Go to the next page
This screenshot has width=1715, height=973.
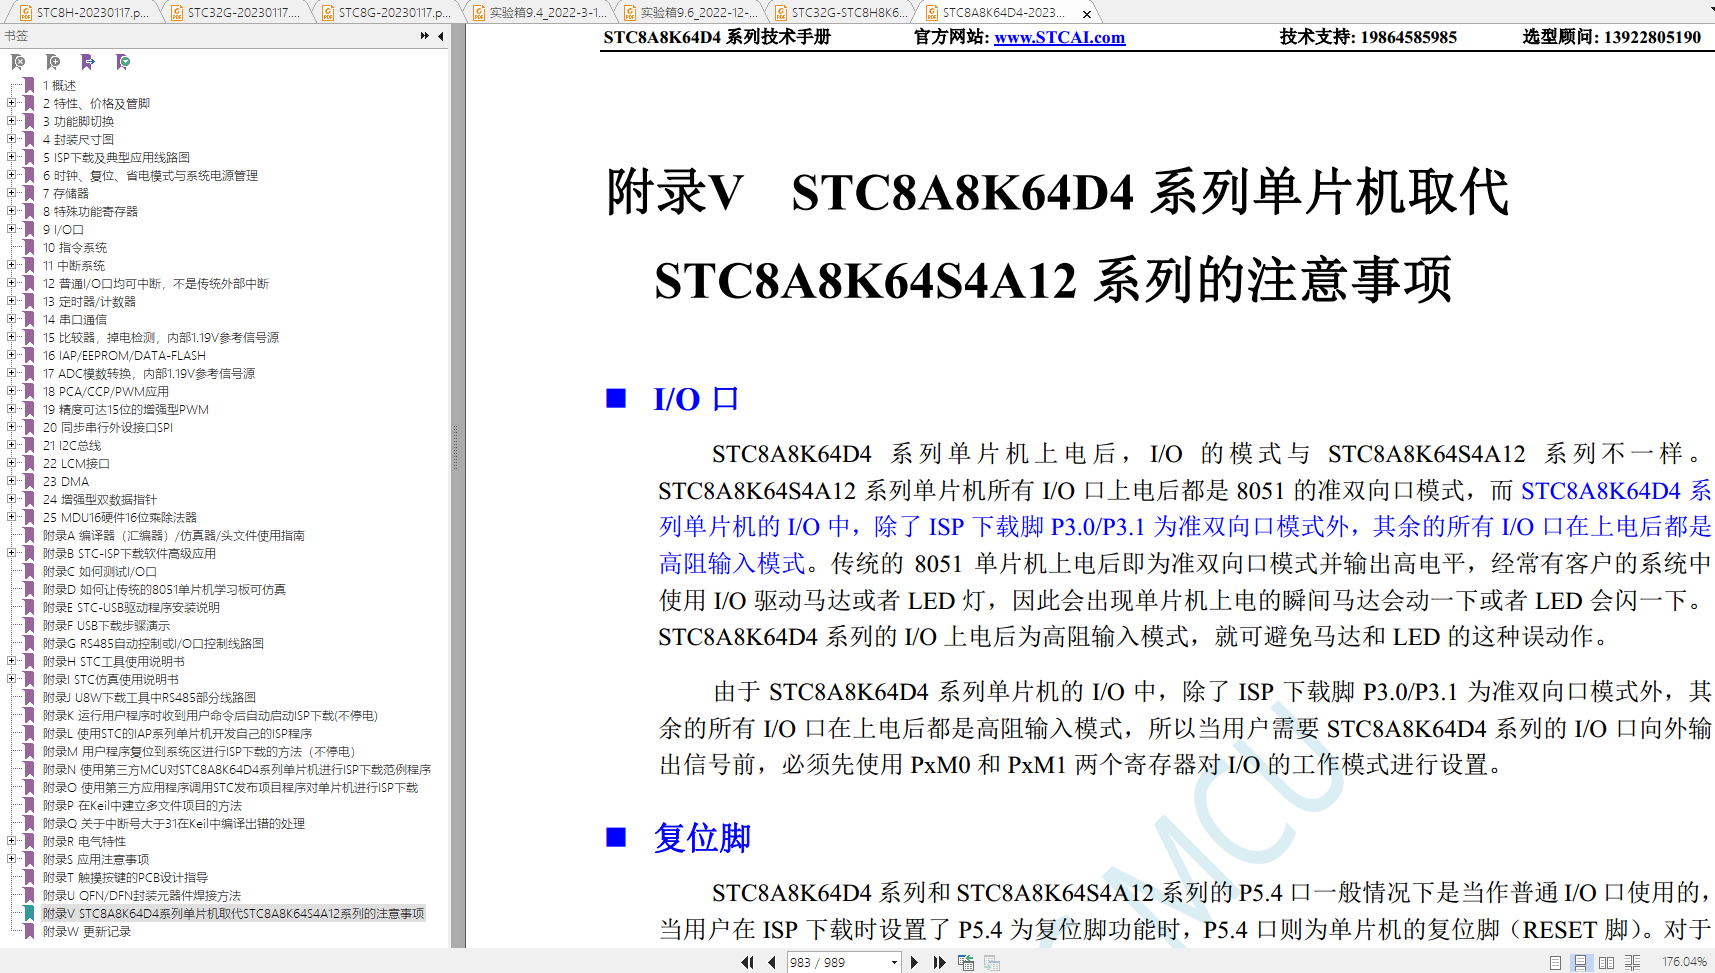pyautogui.click(x=914, y=962)
